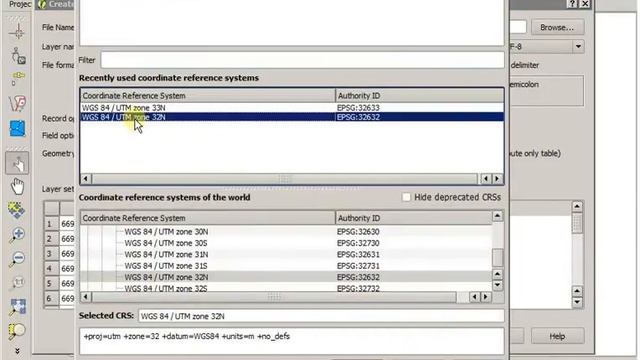Click the Zoom Full extent icon

pos(18,307)
